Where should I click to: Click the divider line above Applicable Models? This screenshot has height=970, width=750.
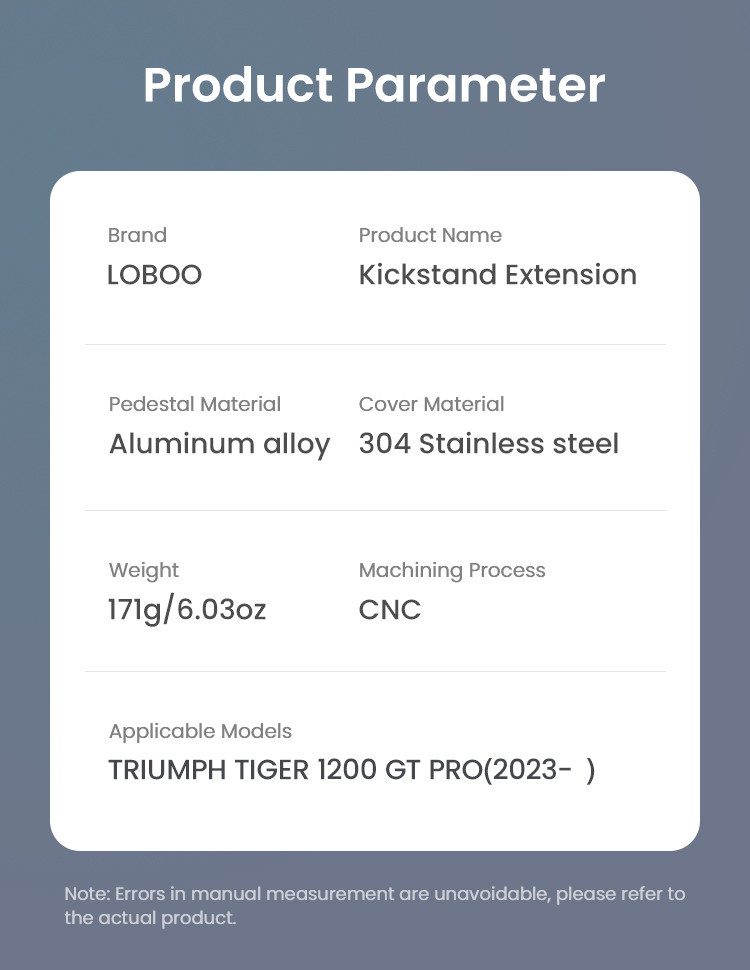(x=375, y=672)
